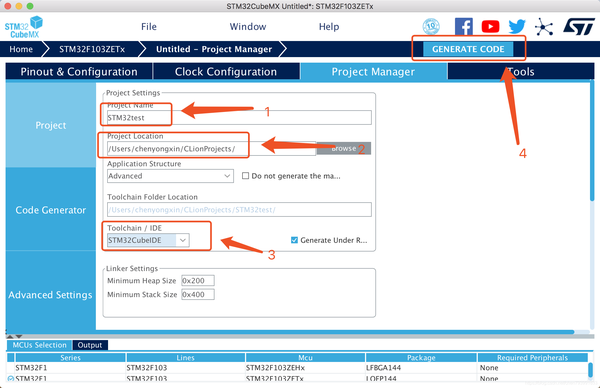
Task: Select the radio icon beside second STM32F1 row
Action: (10, 379)
